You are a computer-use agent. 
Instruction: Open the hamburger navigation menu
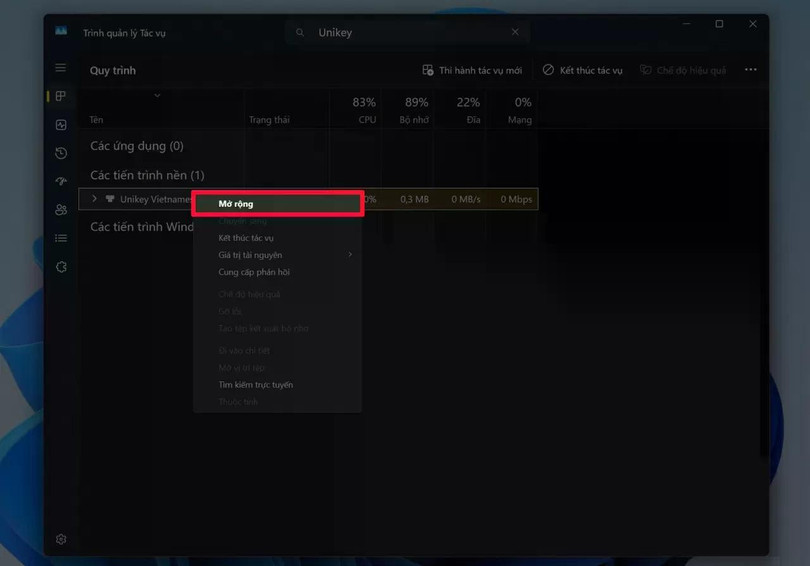coord(61,68)
